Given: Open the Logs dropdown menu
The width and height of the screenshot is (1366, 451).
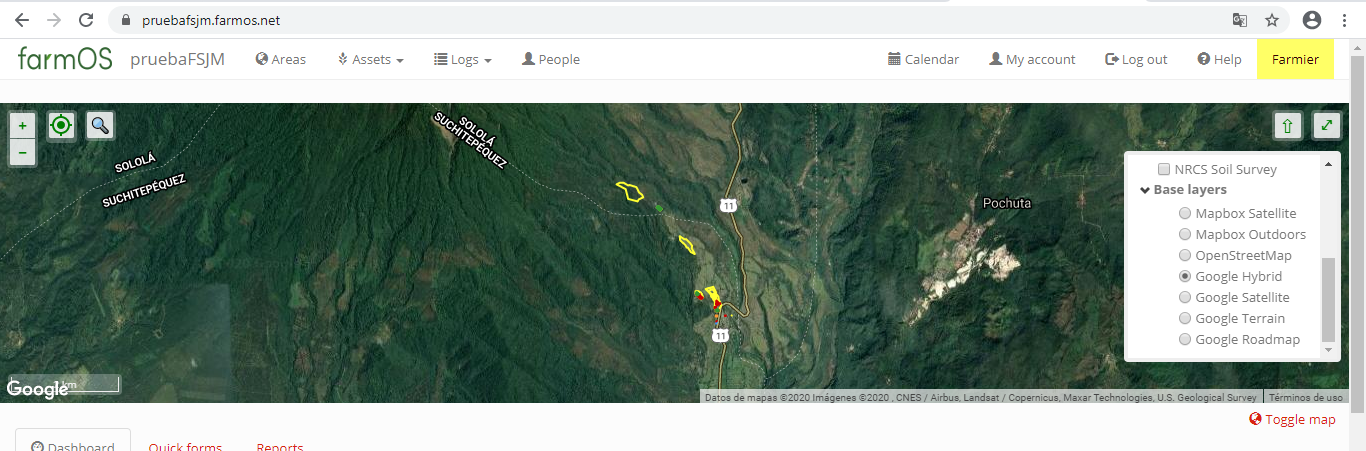Looking at the screenshot, I should (462, 59).
